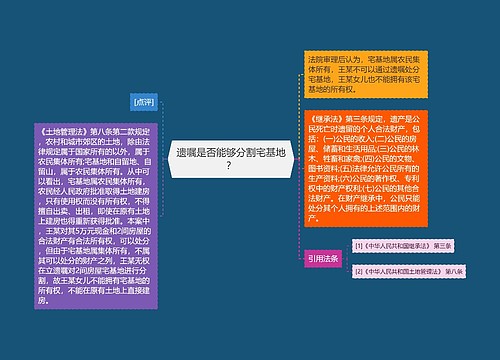Select the purple 《土地管理法》第八条 text box
Screen dimensions: 500x360
(96, 216)
